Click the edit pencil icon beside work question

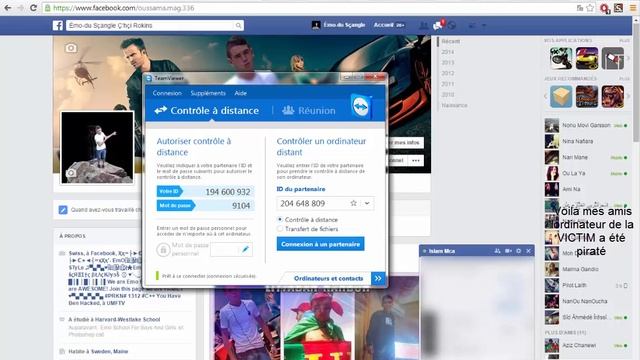(x=62, y=210)
